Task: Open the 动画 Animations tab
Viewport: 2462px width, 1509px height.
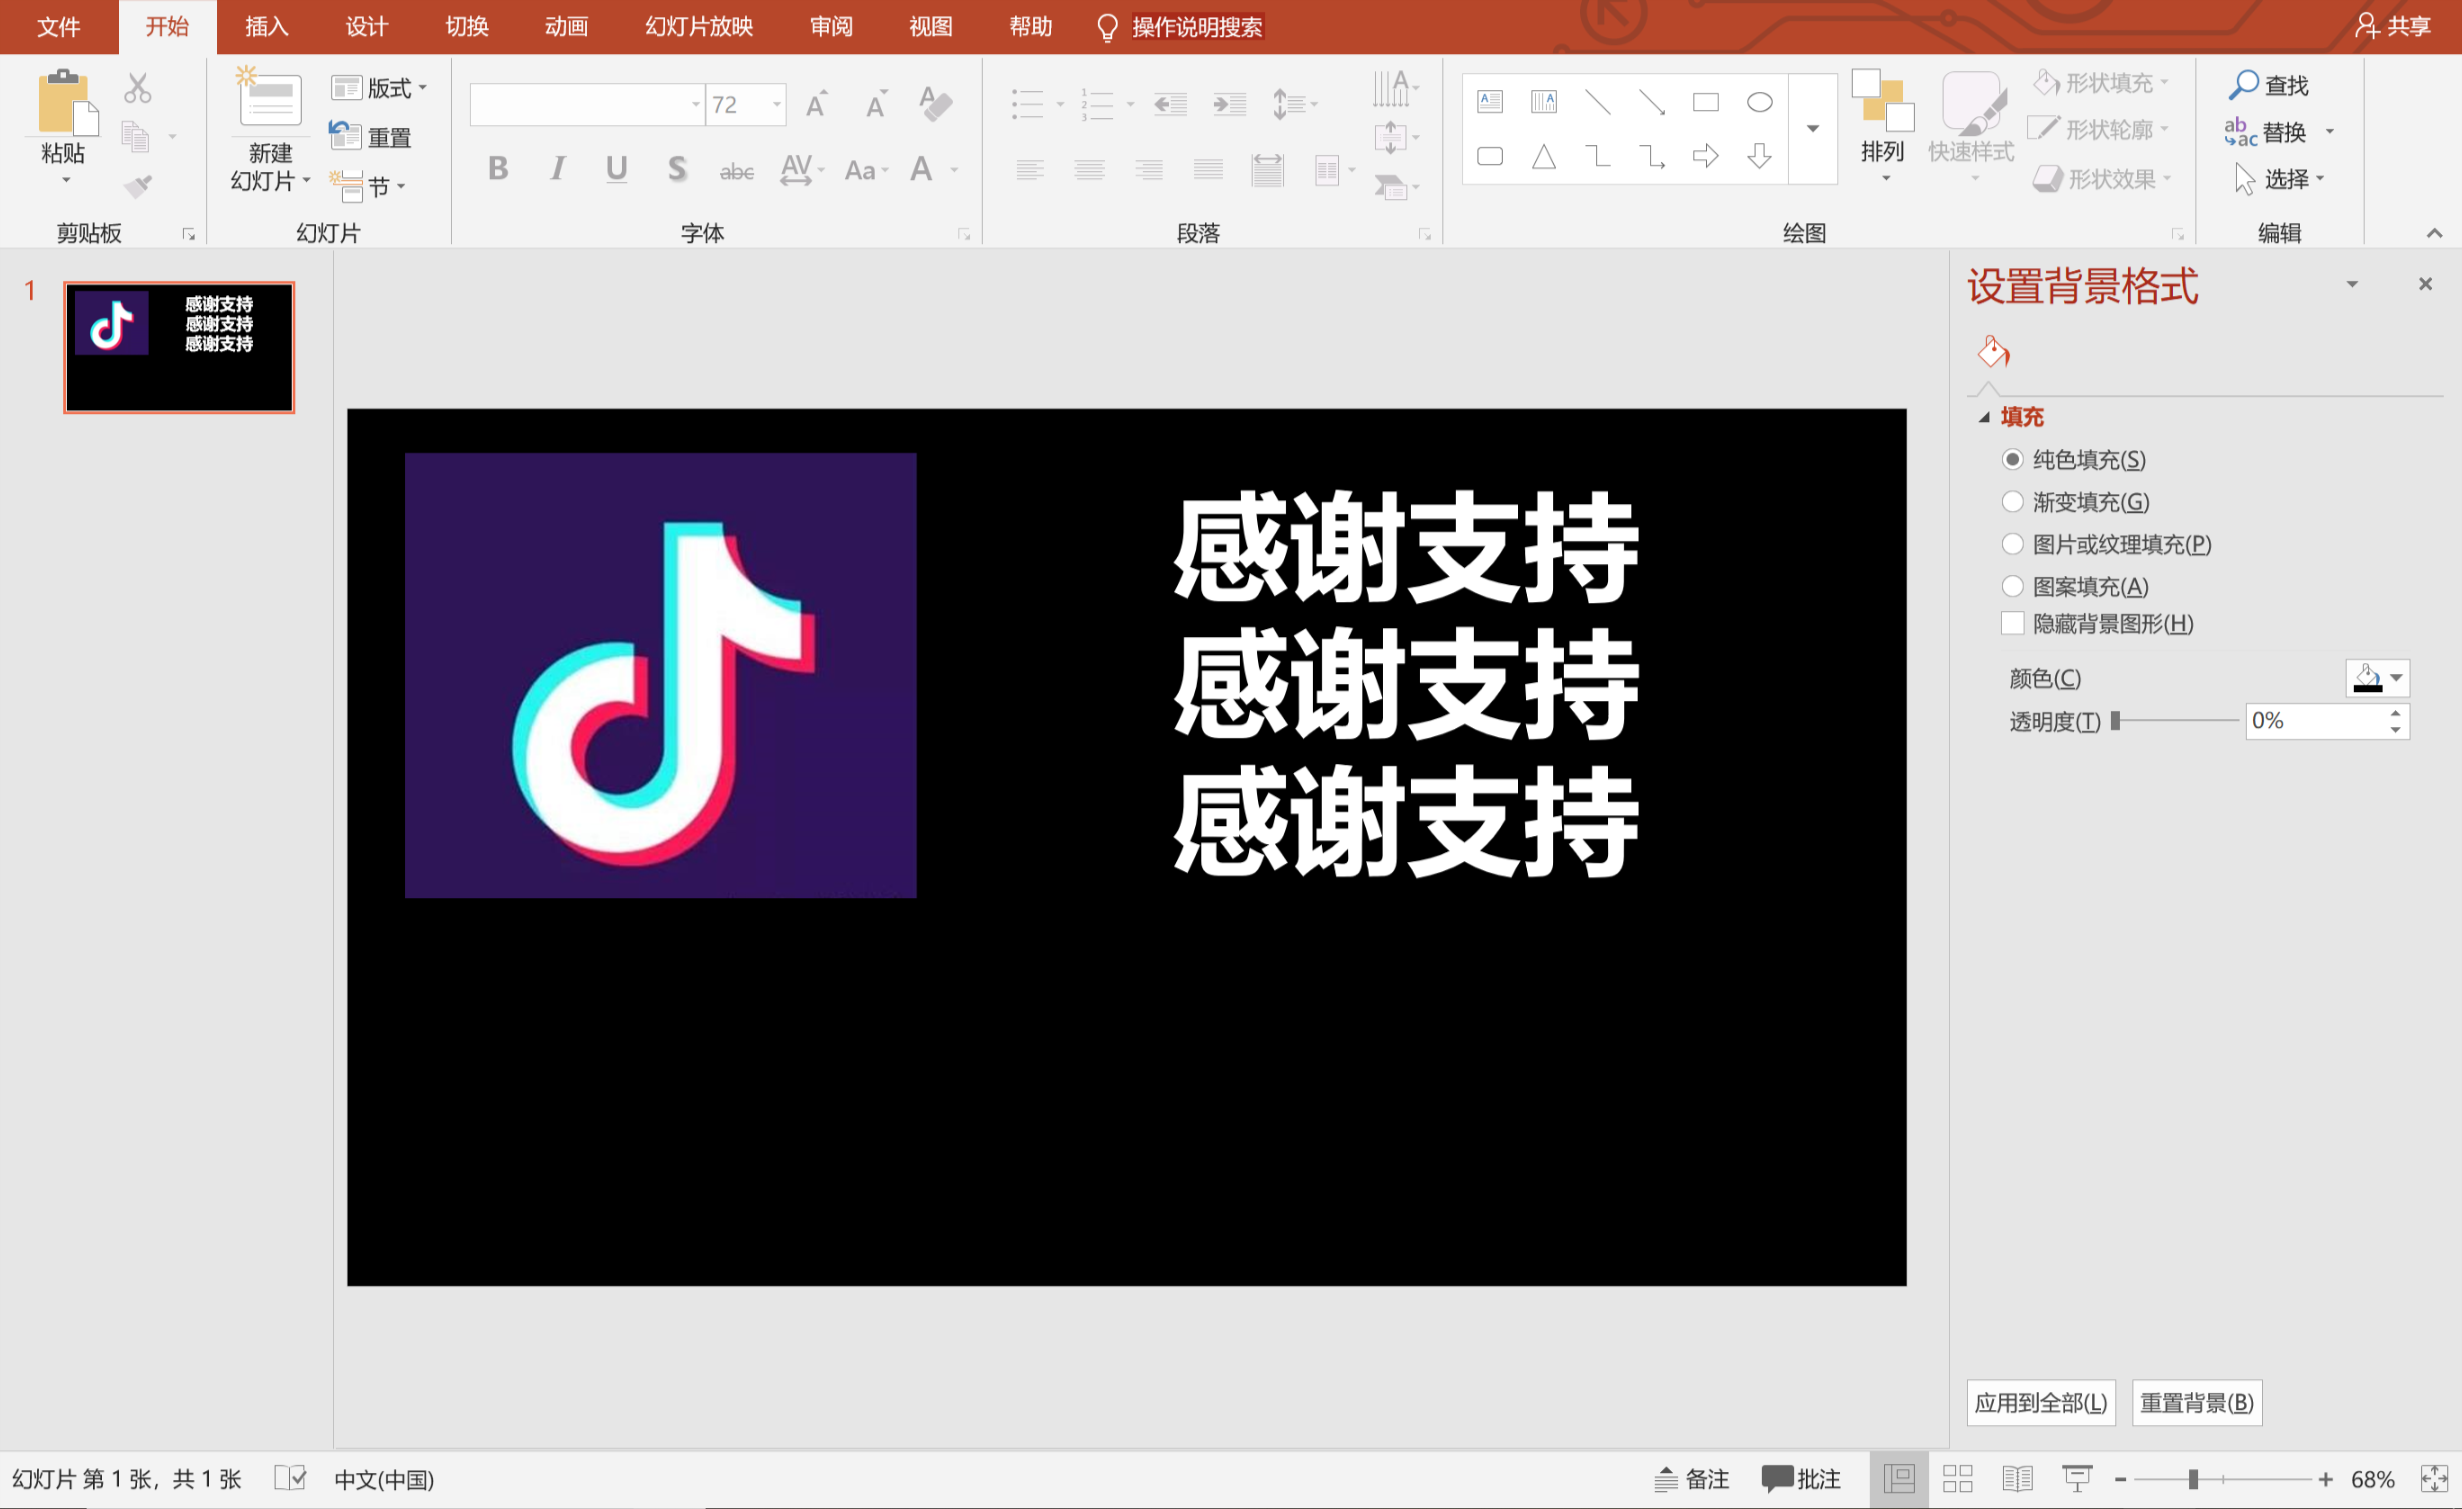Action: (x=566, y=27)
